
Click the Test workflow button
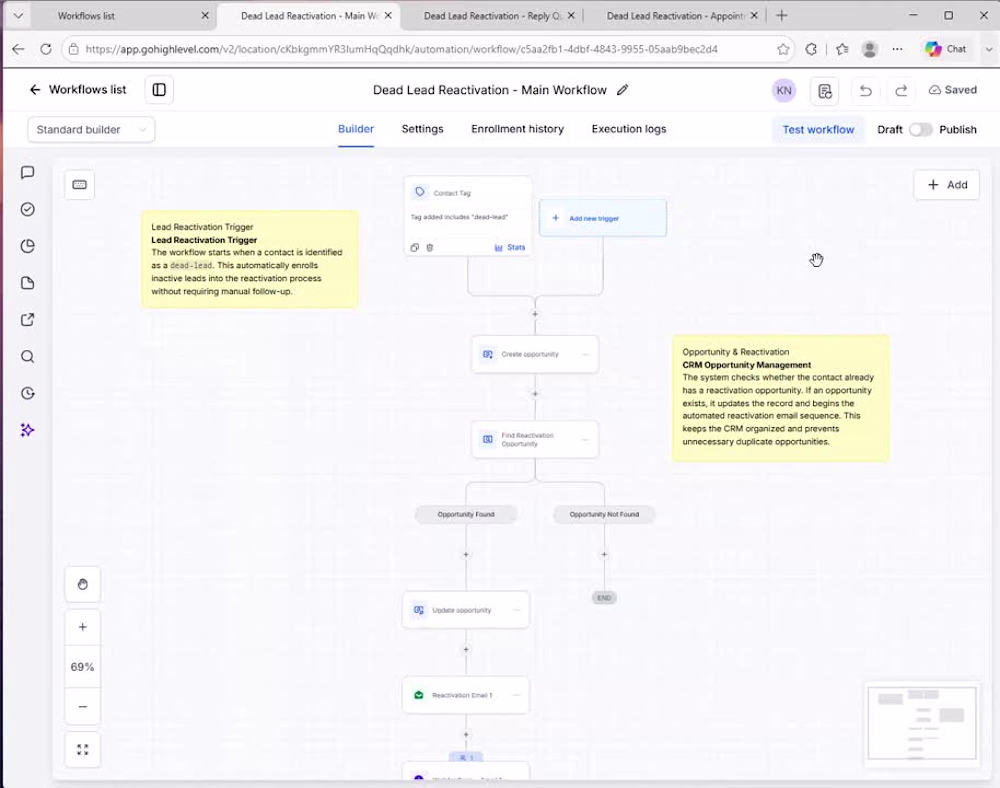click(818, 129)
